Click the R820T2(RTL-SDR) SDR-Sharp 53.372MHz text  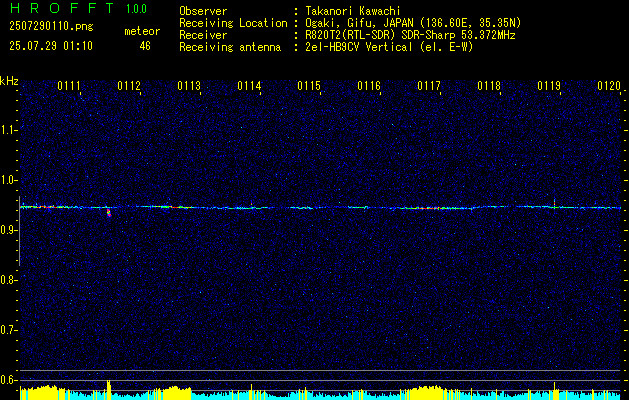coord(410,35)
